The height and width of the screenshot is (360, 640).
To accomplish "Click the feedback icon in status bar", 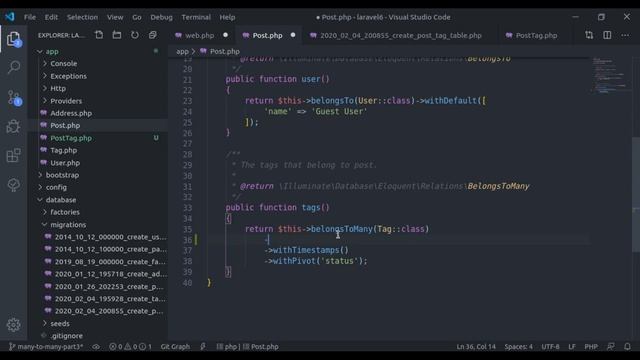I will pyautogui.click(x=611, y=347).
